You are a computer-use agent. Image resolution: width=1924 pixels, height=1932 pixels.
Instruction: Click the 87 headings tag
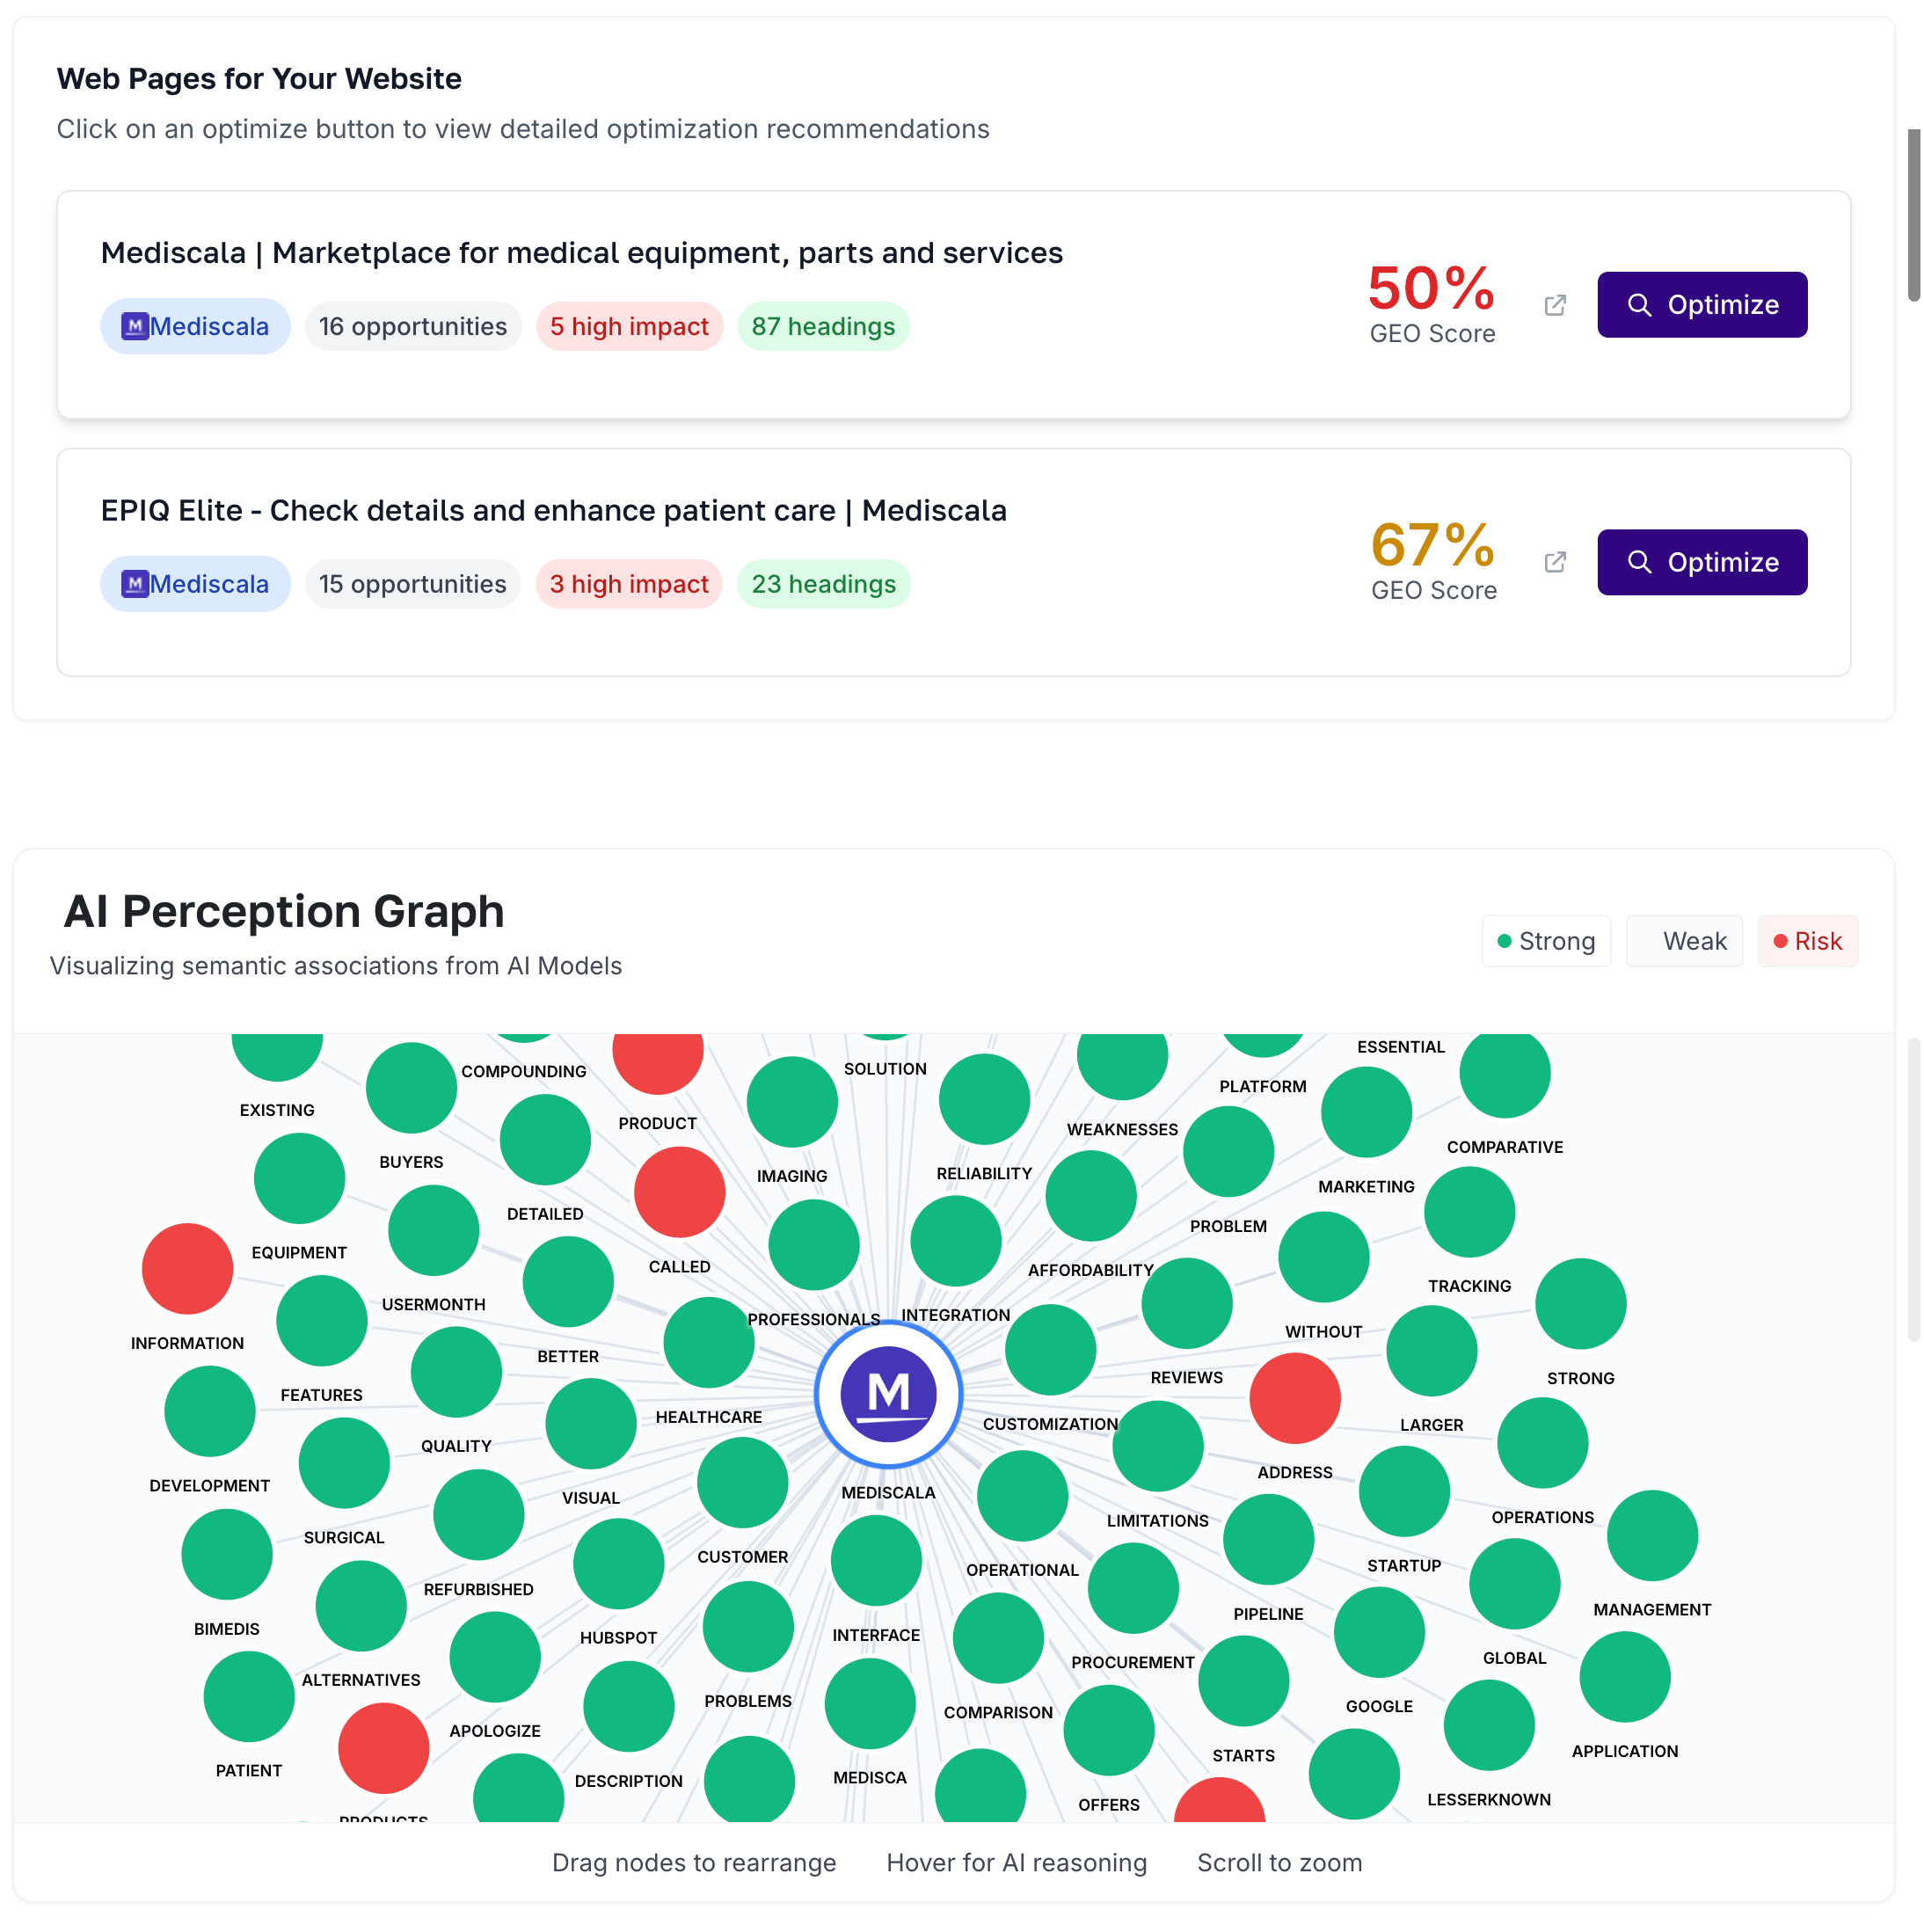(x=823, y=326)
